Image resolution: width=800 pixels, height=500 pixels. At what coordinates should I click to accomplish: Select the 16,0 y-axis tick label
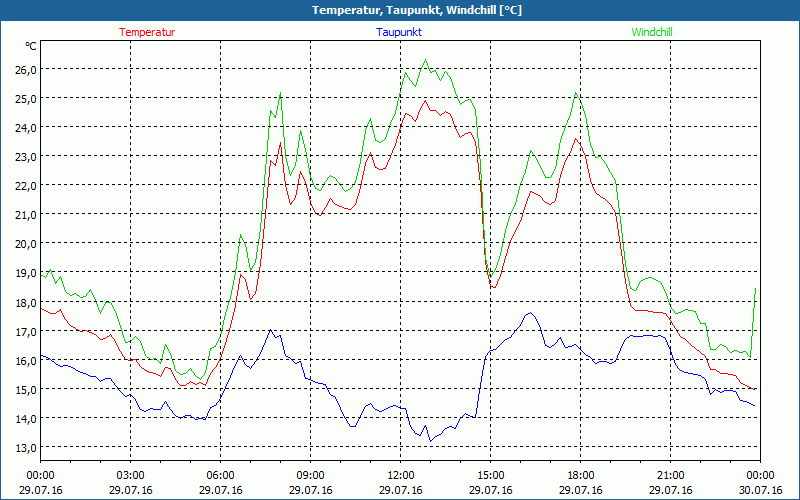(26, 361)
